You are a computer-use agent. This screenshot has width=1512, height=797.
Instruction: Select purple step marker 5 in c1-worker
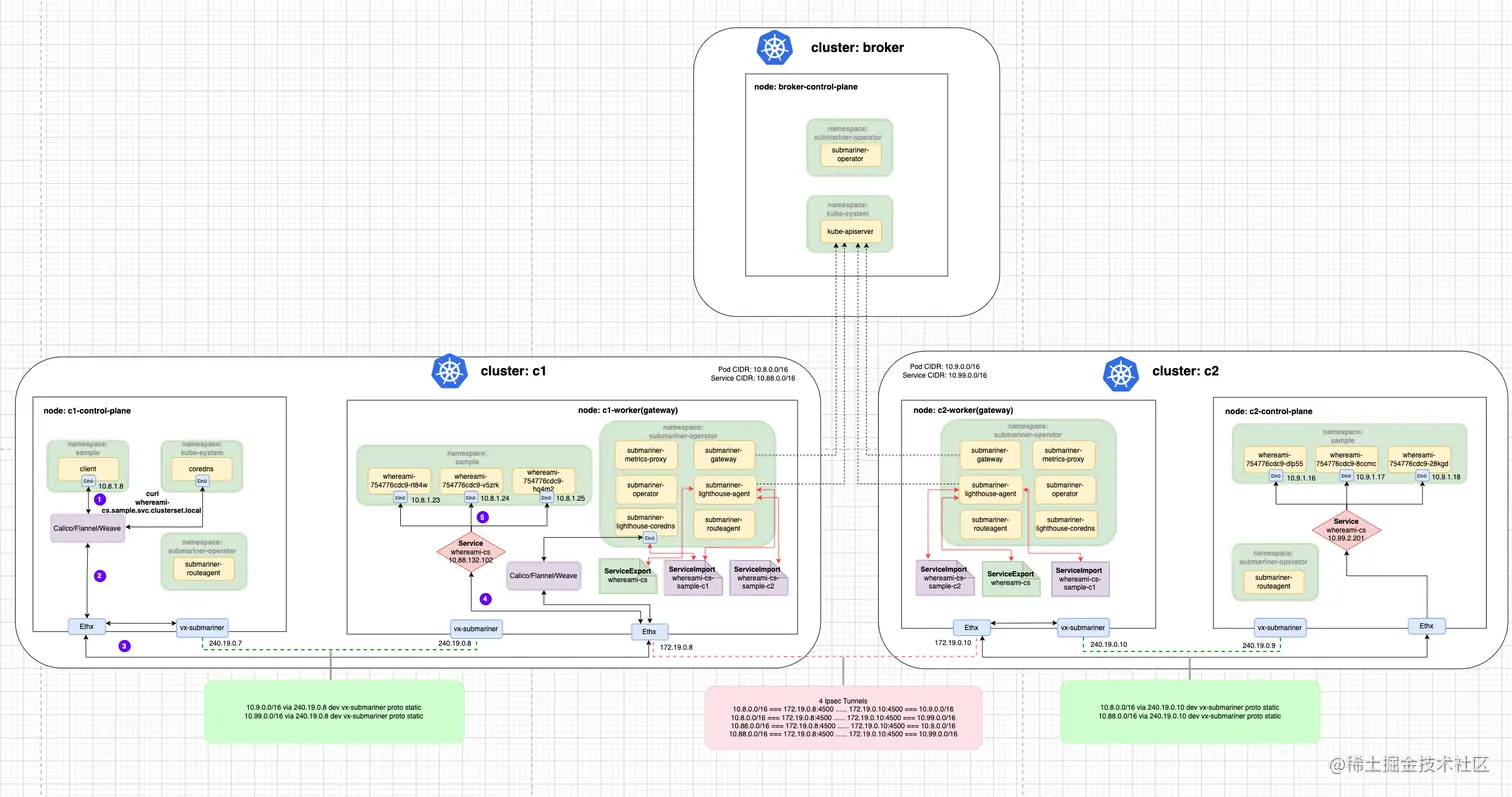point(483,517)
